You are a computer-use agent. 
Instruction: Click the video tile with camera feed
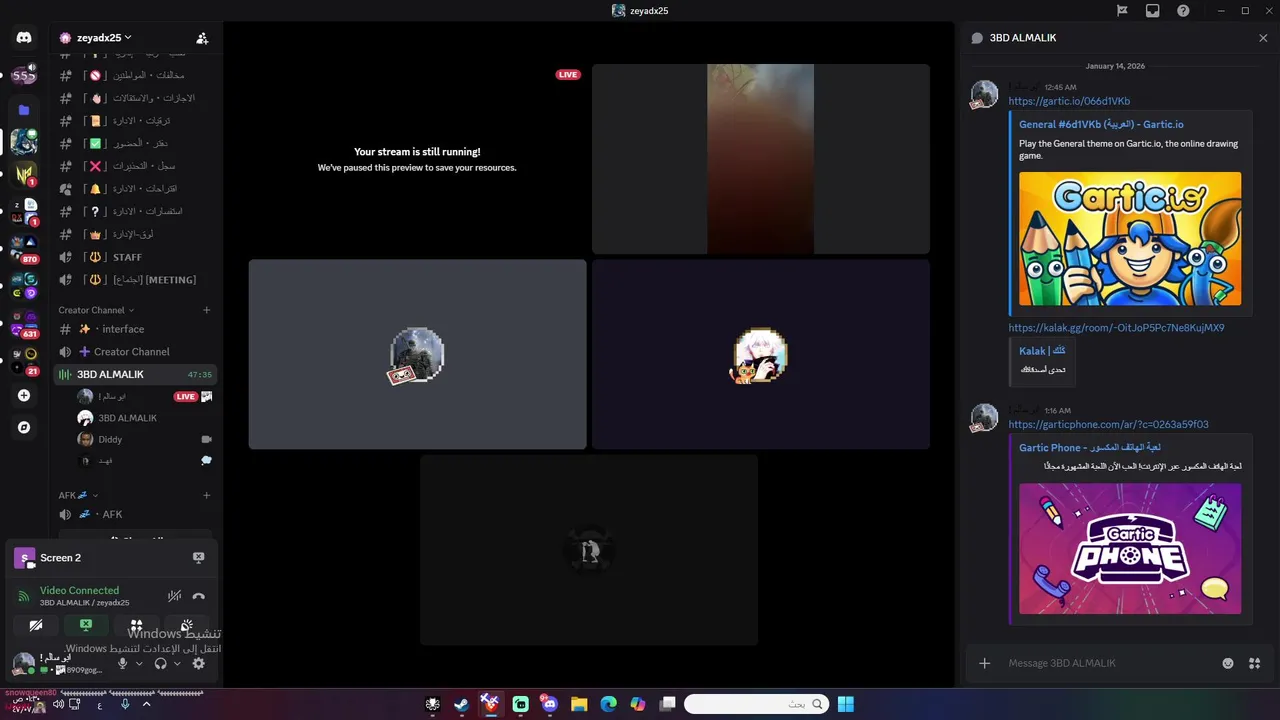[x=760, y=159]
